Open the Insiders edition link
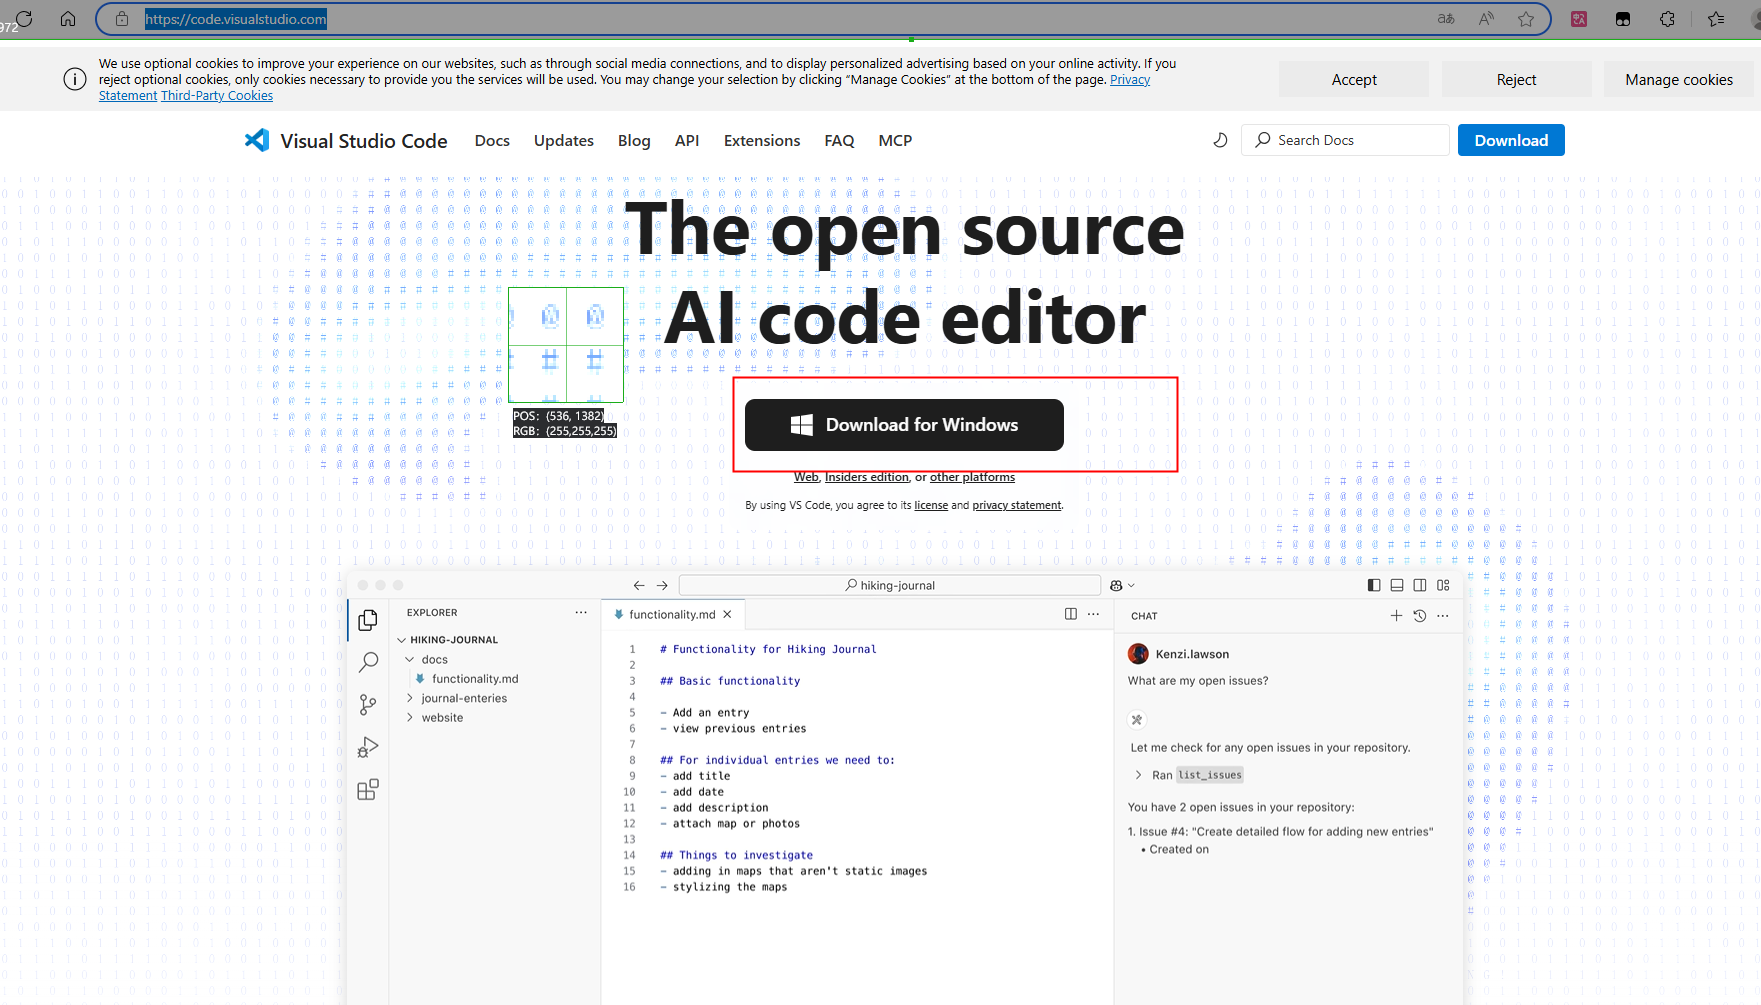Image resolution: width=1761 pixels, height=1005 pixels. tap(867, 477)
